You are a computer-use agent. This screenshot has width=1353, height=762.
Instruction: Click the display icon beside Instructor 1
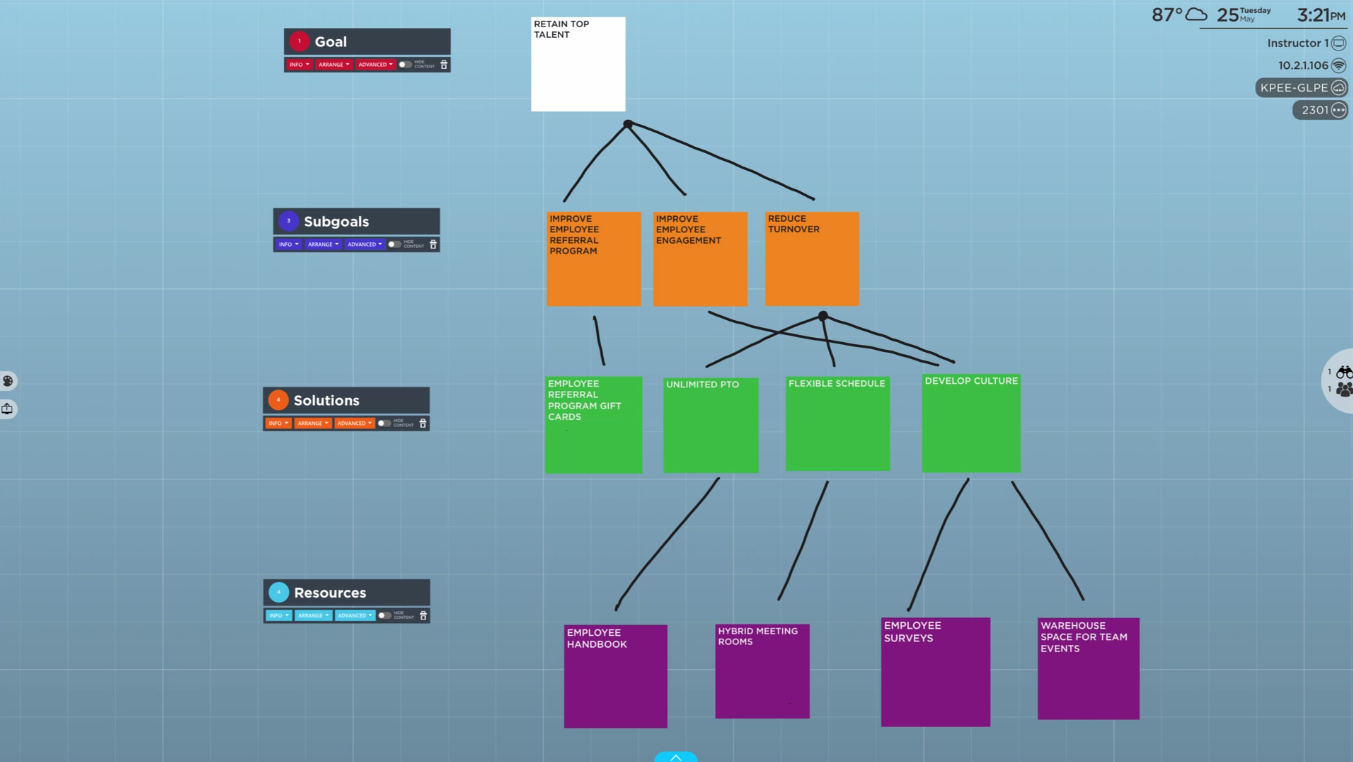1338,43
